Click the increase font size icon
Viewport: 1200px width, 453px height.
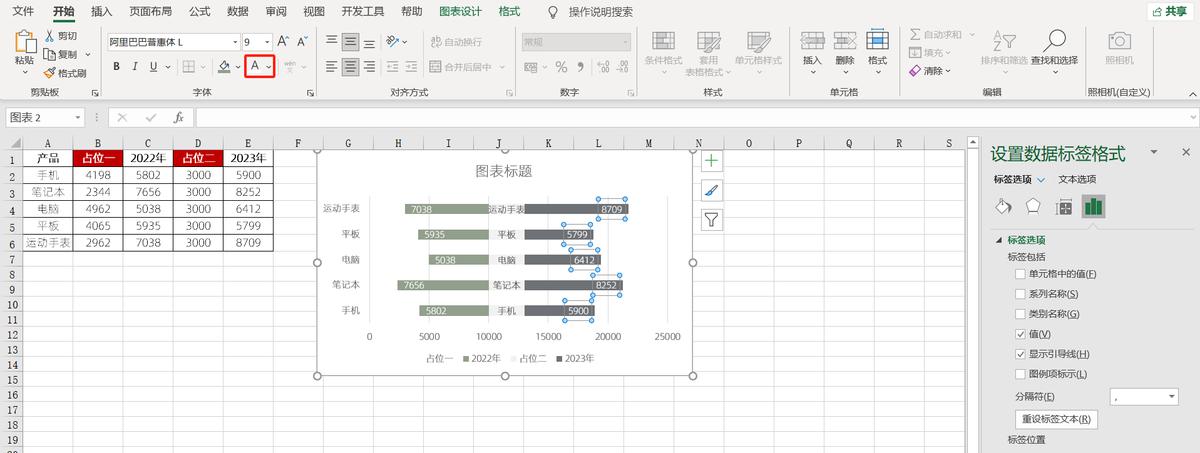[x=283, y=42]
